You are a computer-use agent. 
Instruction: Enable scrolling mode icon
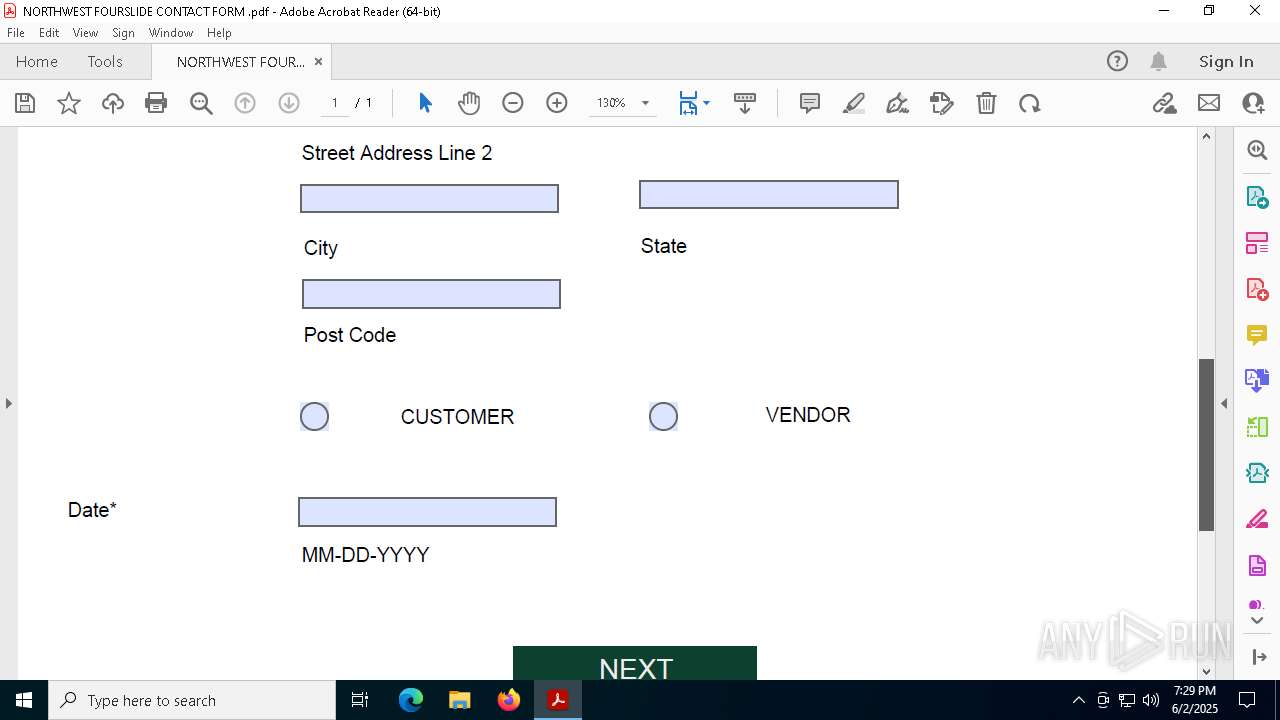pyautogui.click(x=745, y=103)
